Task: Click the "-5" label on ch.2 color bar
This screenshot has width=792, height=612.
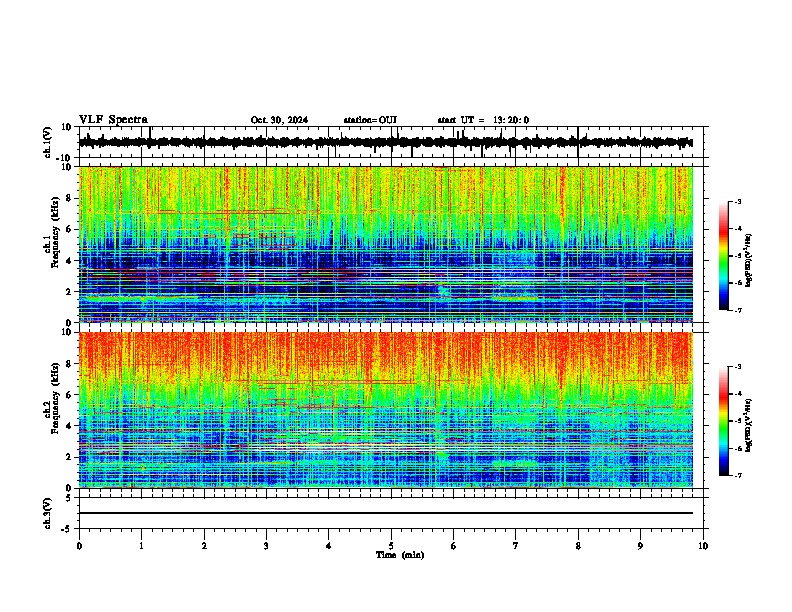Action: [737, 421]
